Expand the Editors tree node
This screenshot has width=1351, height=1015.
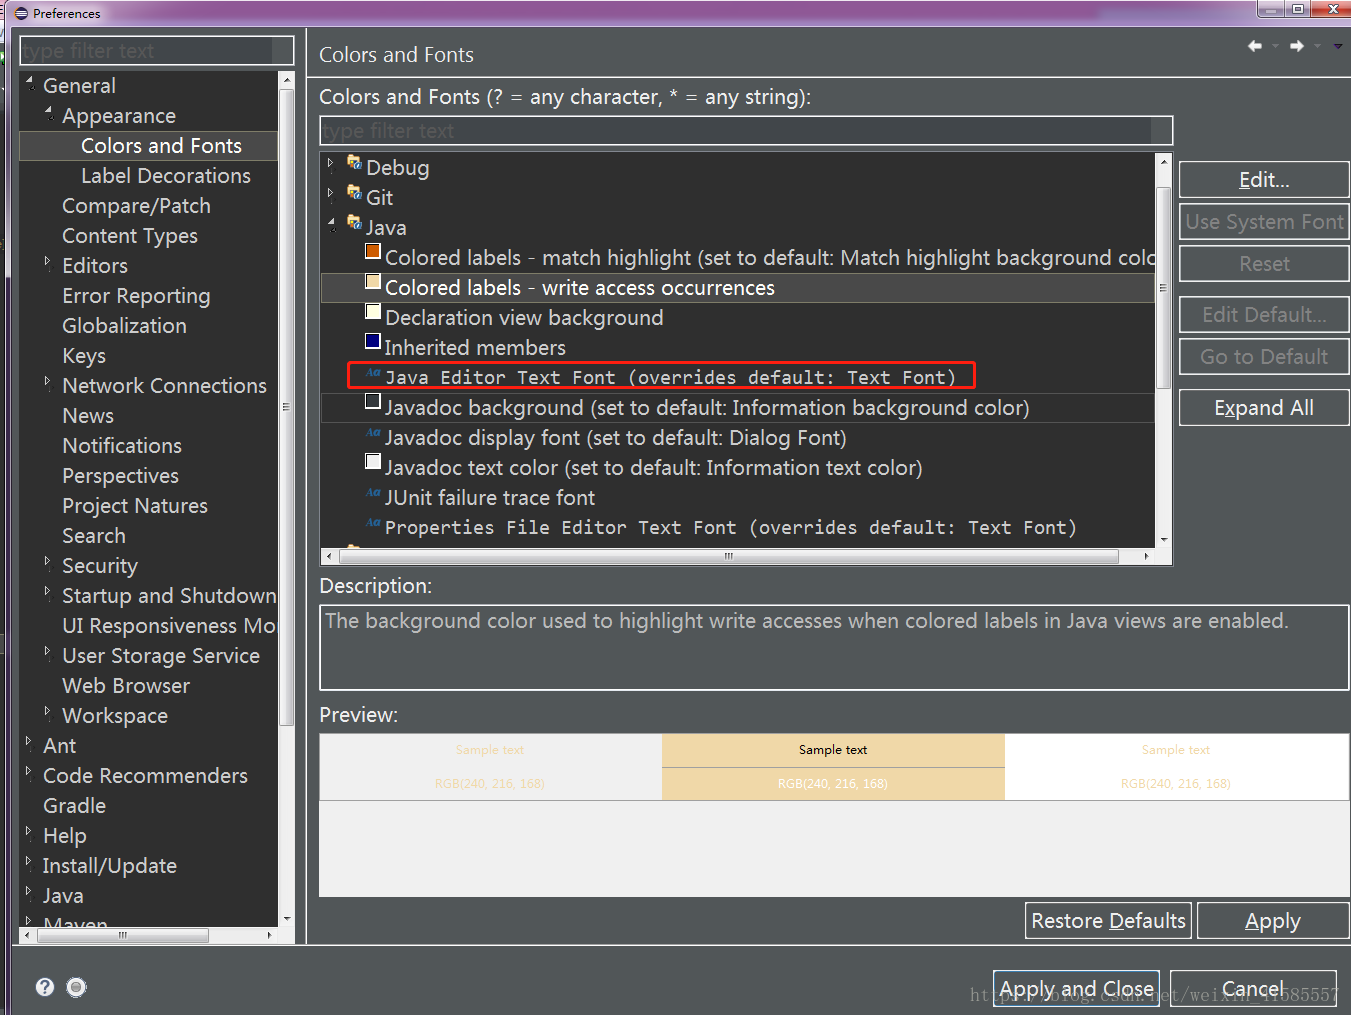pyautogui.click(x=47, y=262)
